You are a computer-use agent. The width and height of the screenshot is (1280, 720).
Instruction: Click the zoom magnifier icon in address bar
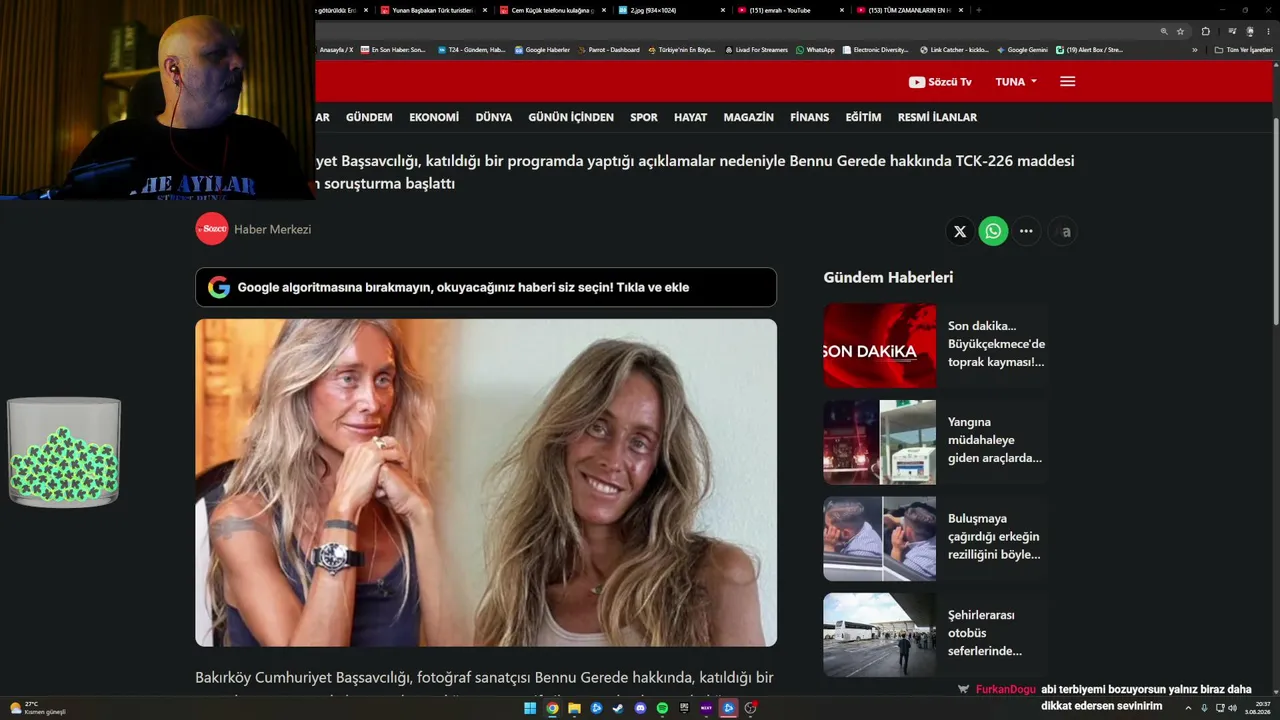(x=1164, y=31)
